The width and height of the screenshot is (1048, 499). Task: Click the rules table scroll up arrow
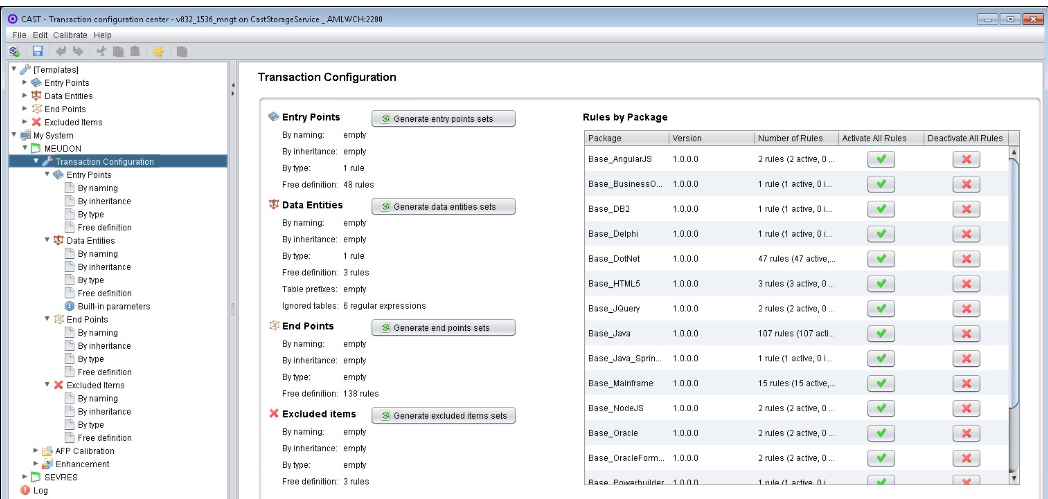click(1014, 152)
